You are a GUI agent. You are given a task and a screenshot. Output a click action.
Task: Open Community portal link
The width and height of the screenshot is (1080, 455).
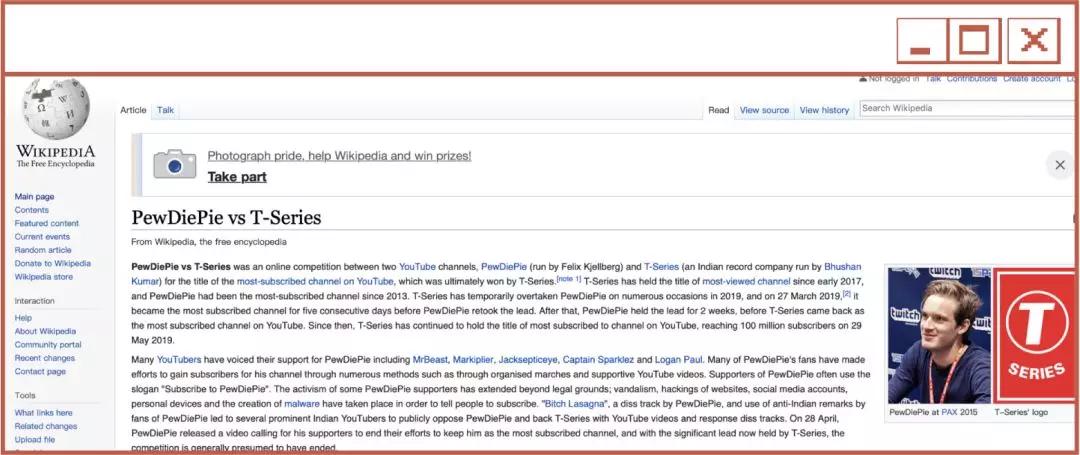(48, 344)
